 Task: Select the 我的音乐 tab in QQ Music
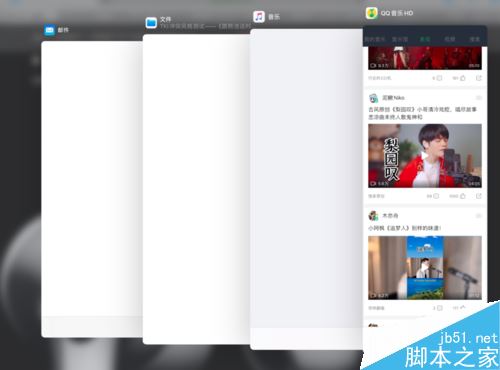375,39
